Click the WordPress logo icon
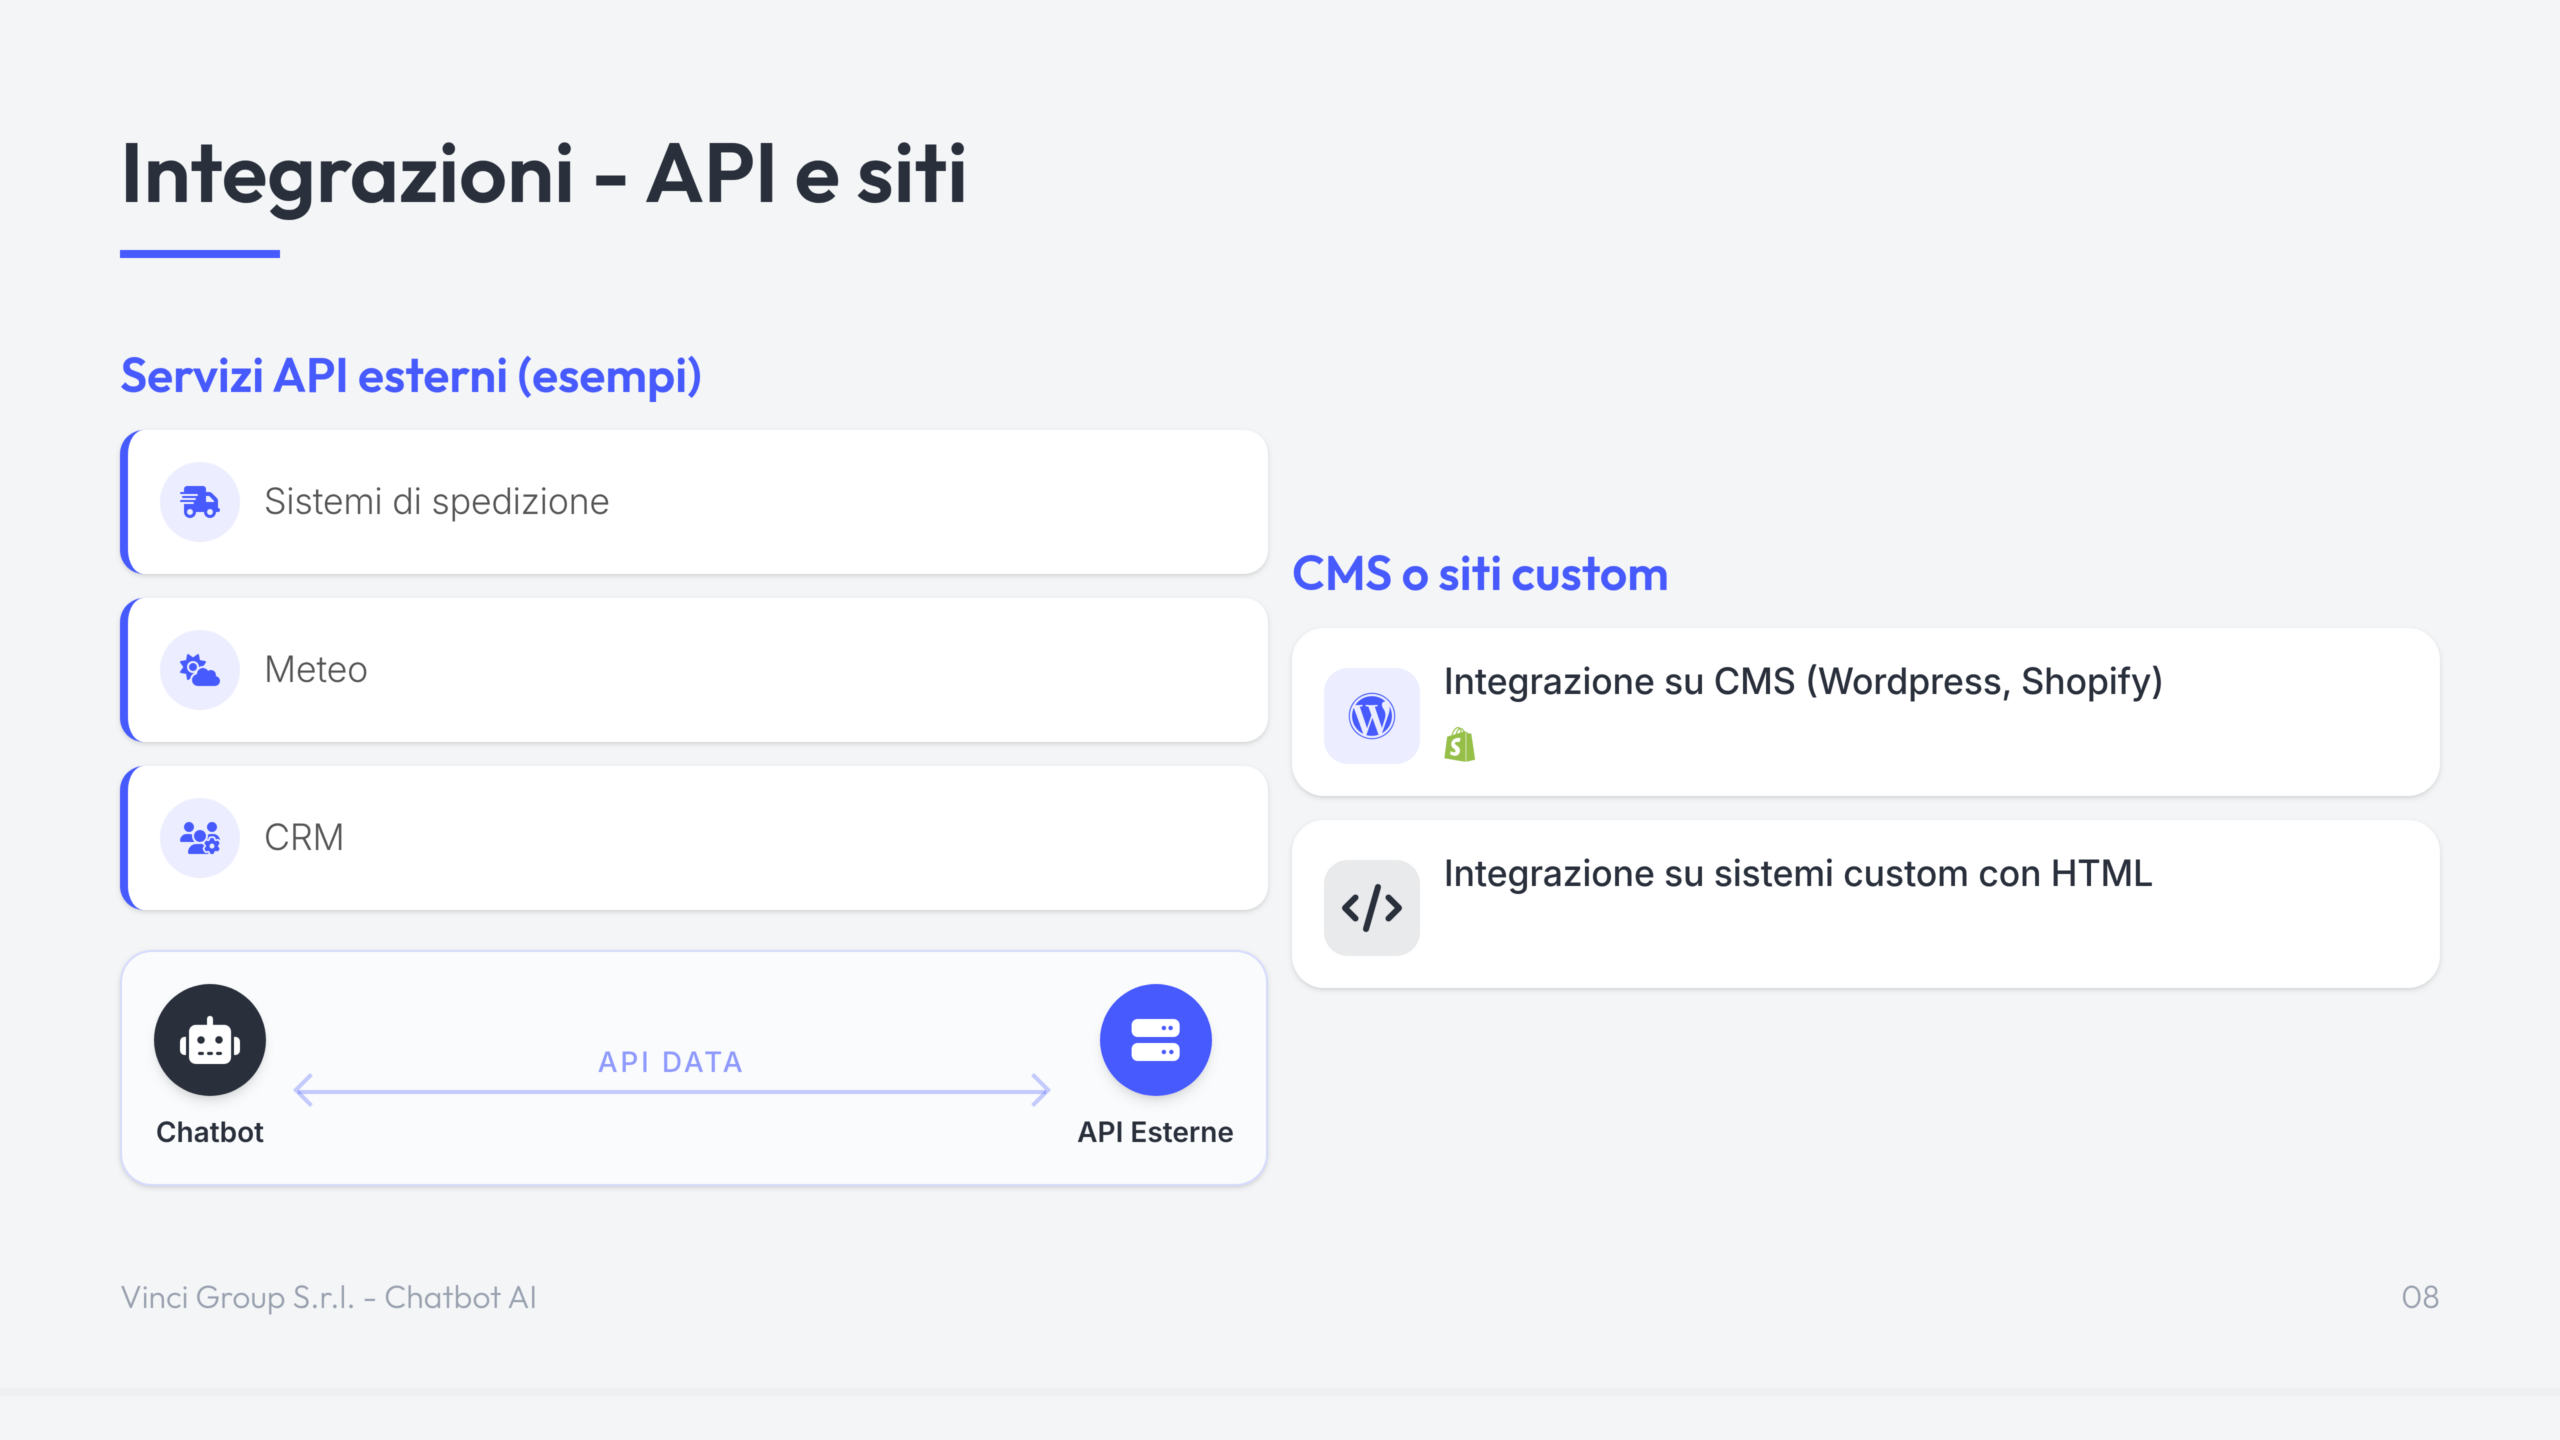 pos(1371,716)
